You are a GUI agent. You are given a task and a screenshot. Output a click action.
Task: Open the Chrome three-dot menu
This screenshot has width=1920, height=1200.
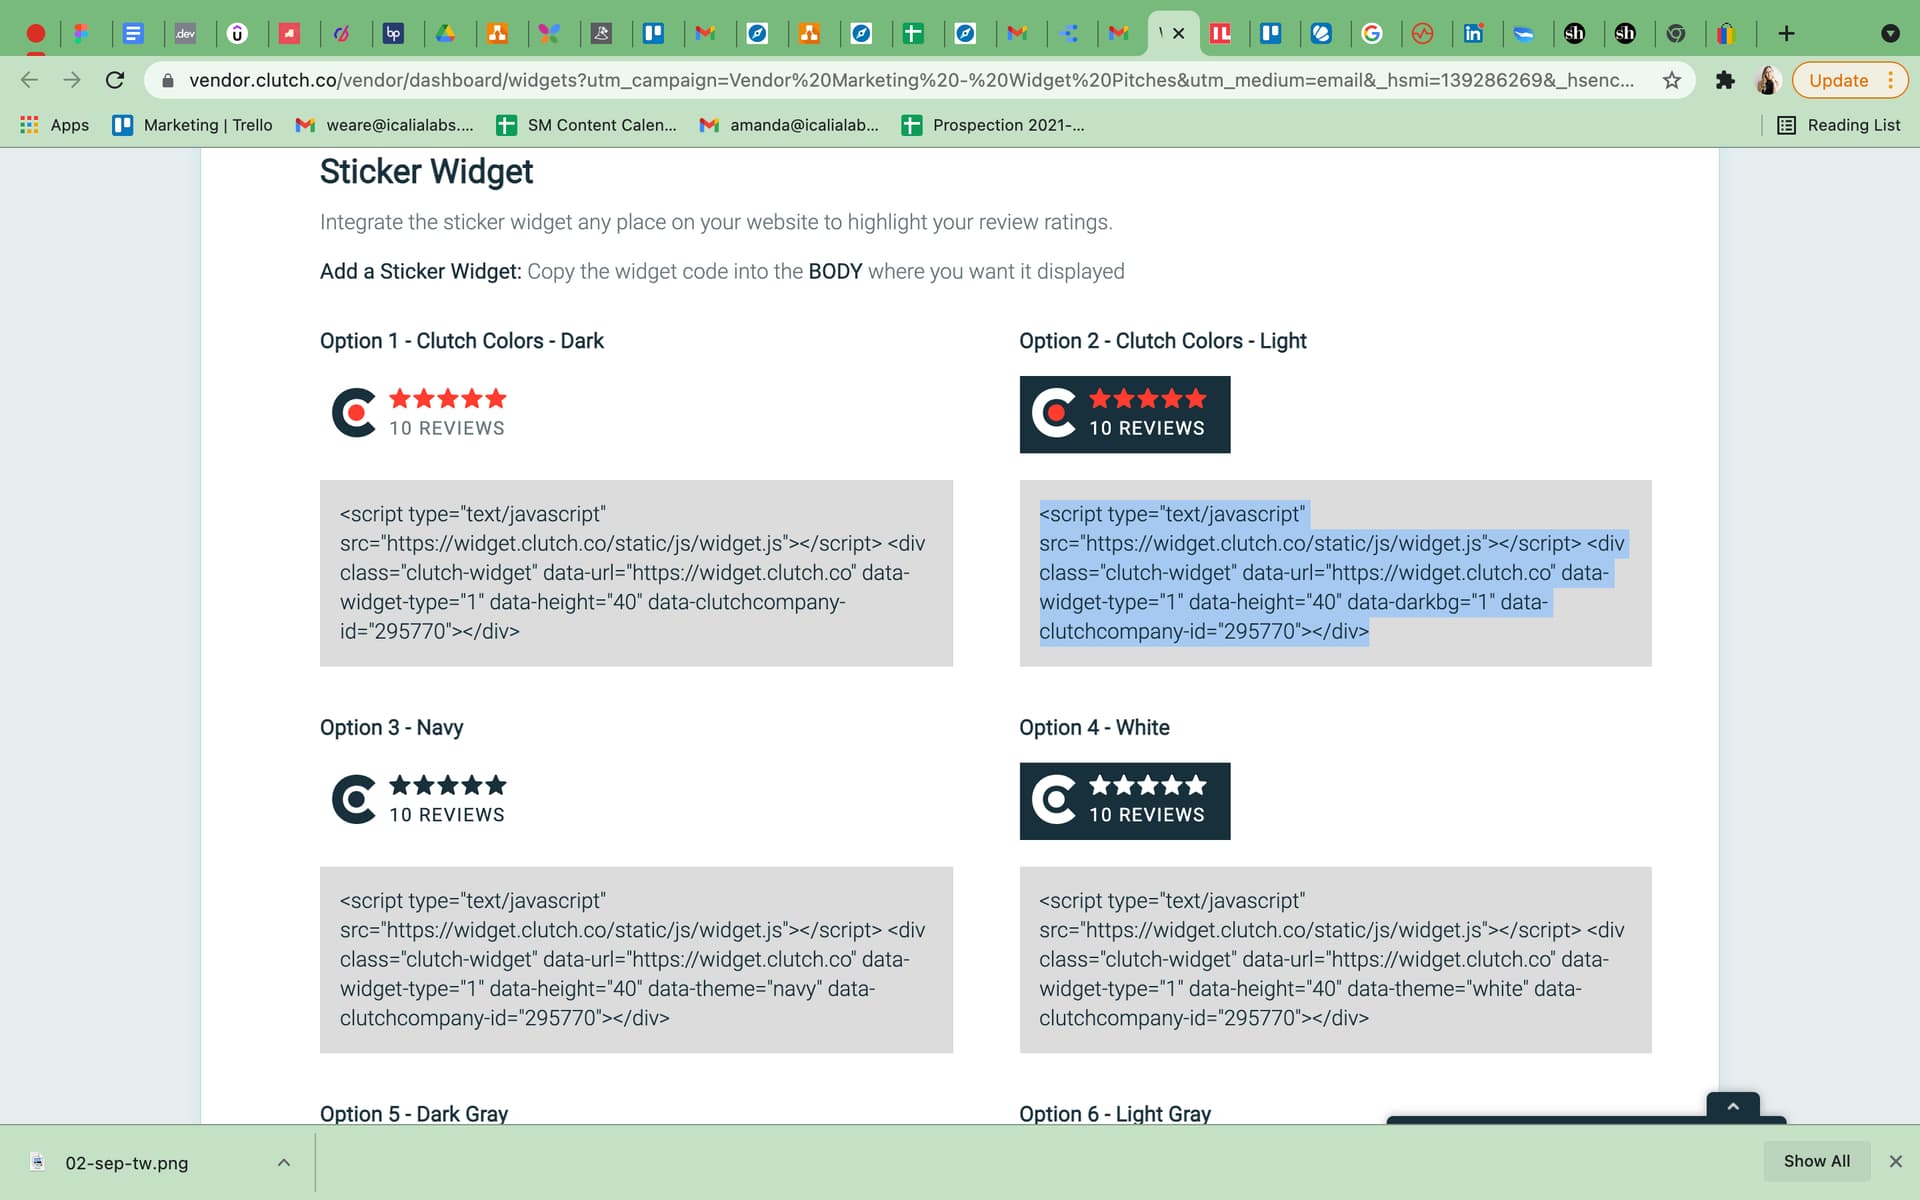tap(1892, 80)
